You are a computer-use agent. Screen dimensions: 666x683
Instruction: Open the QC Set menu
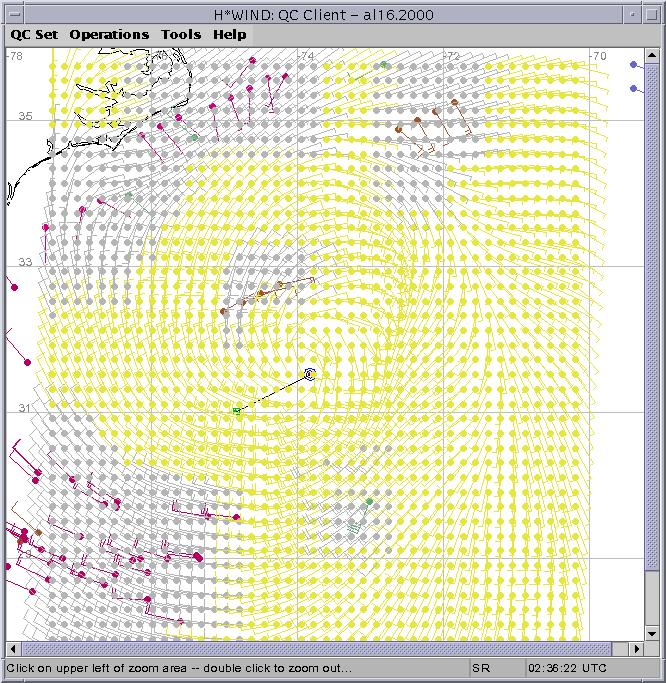pos(34,34)
